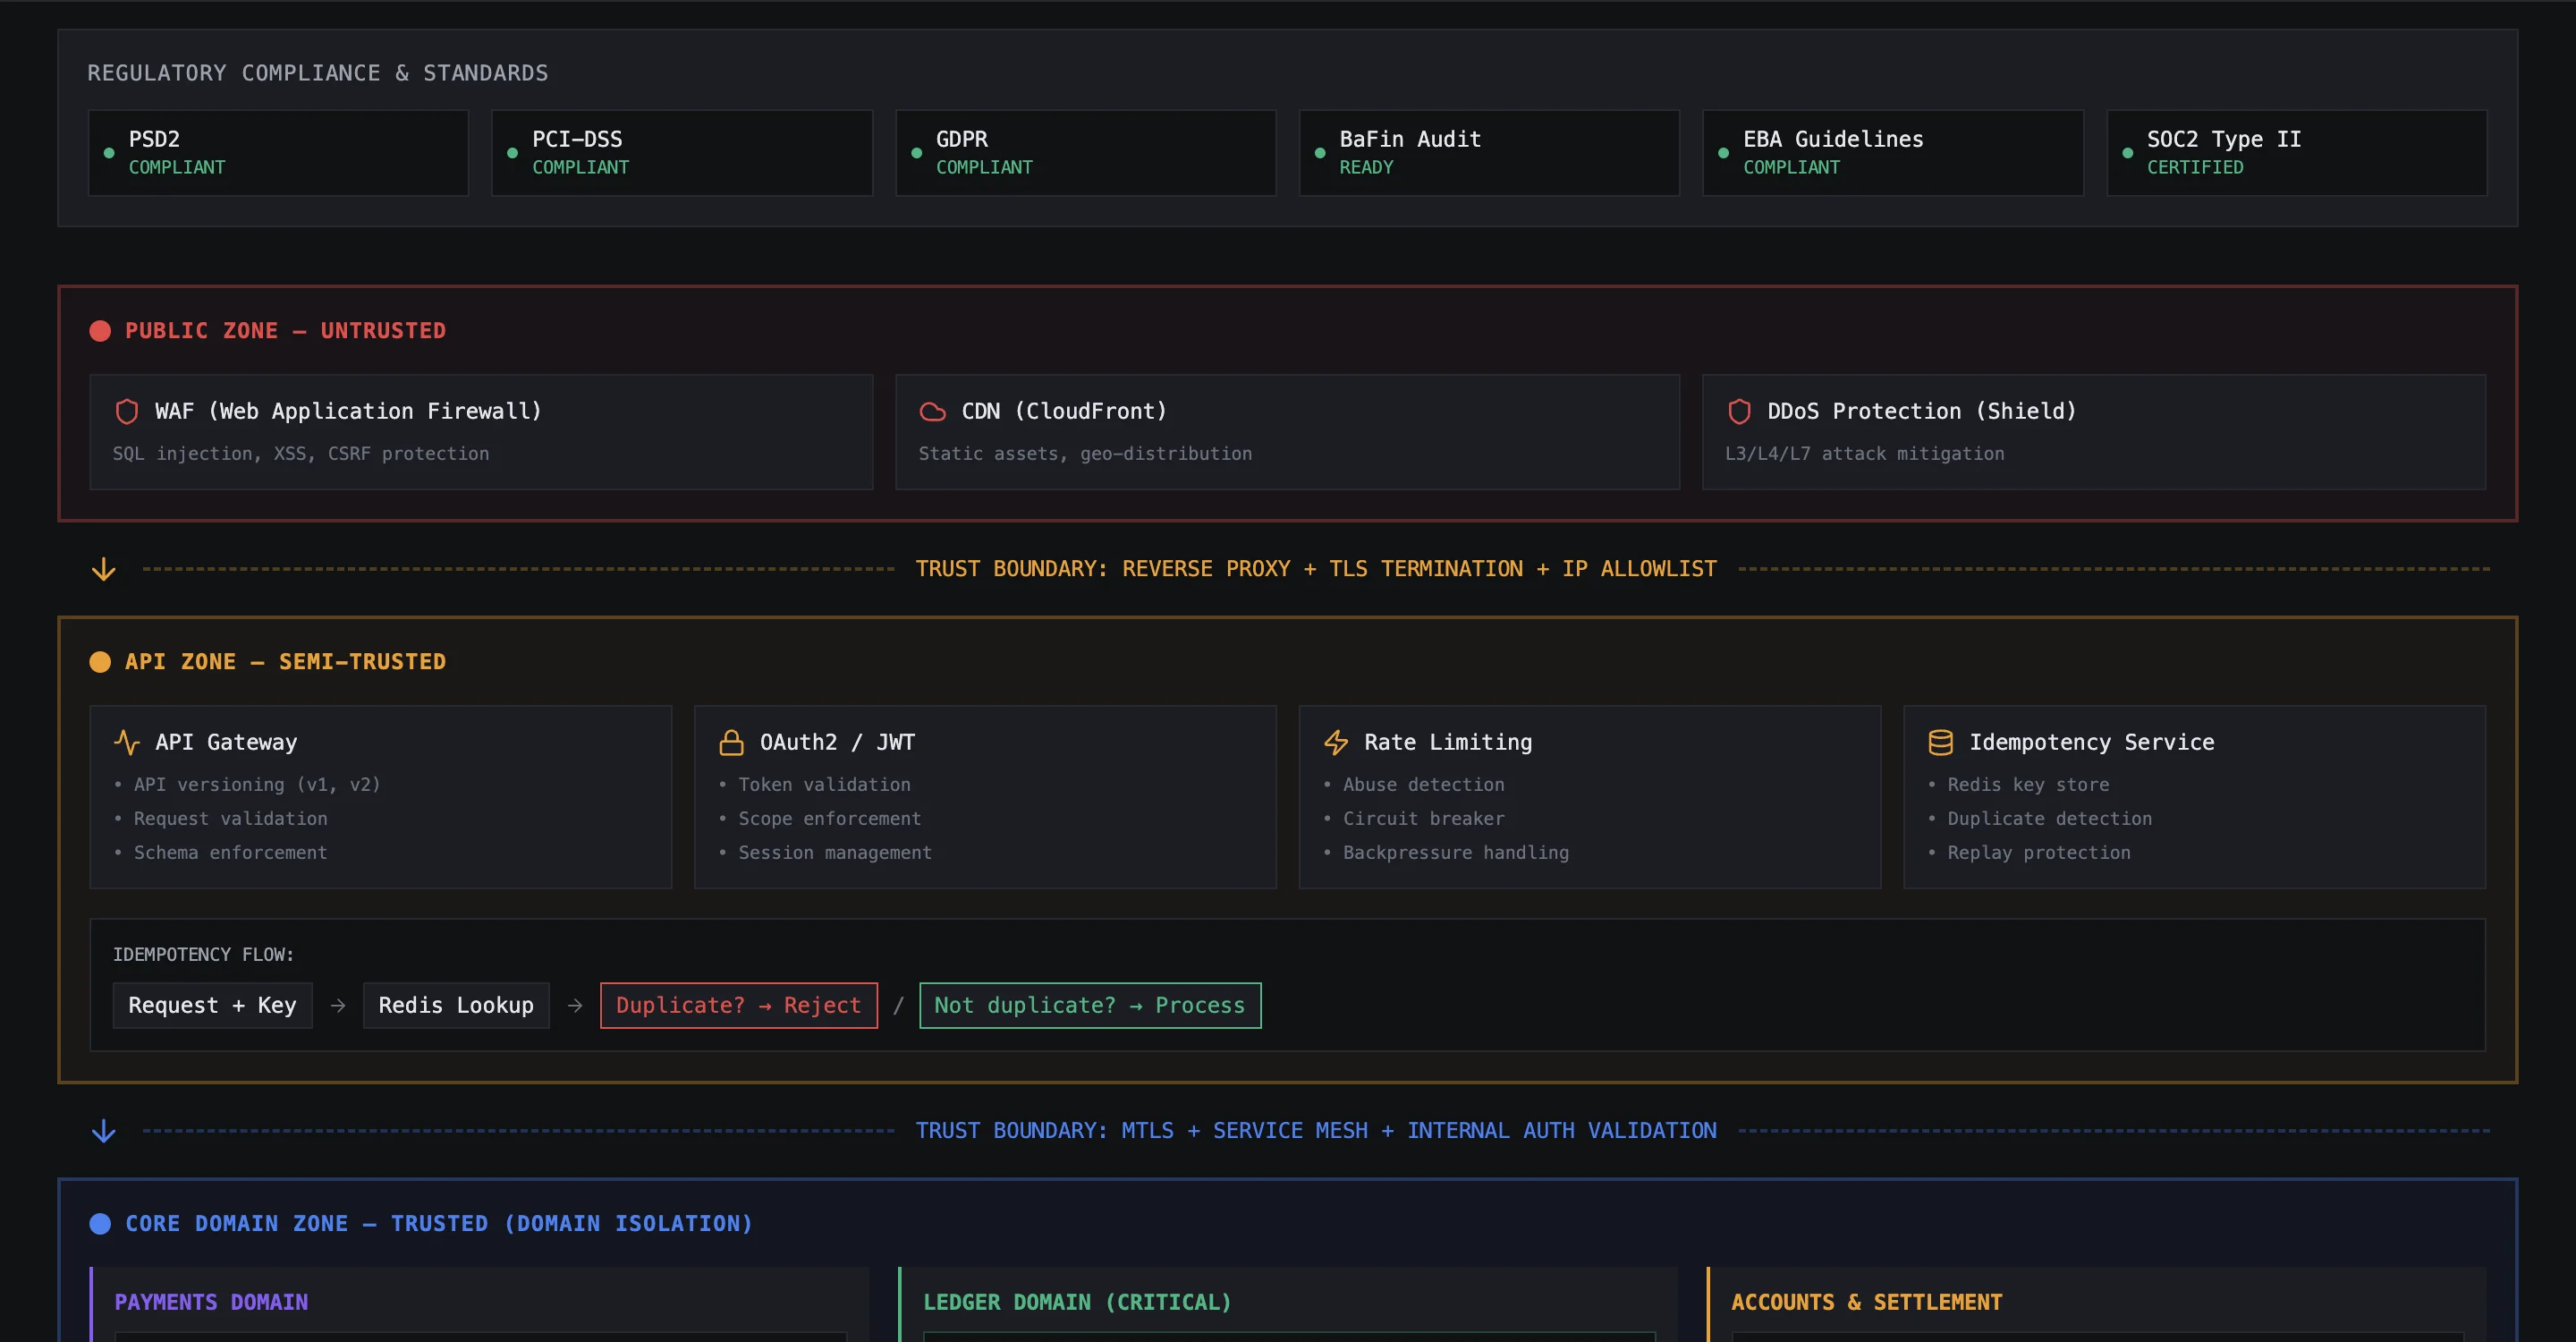The width and height of the screenshot is (2576, 1342).
Task: Click the orange trust boundary dashed line
Action: click(x=500, y=569)
